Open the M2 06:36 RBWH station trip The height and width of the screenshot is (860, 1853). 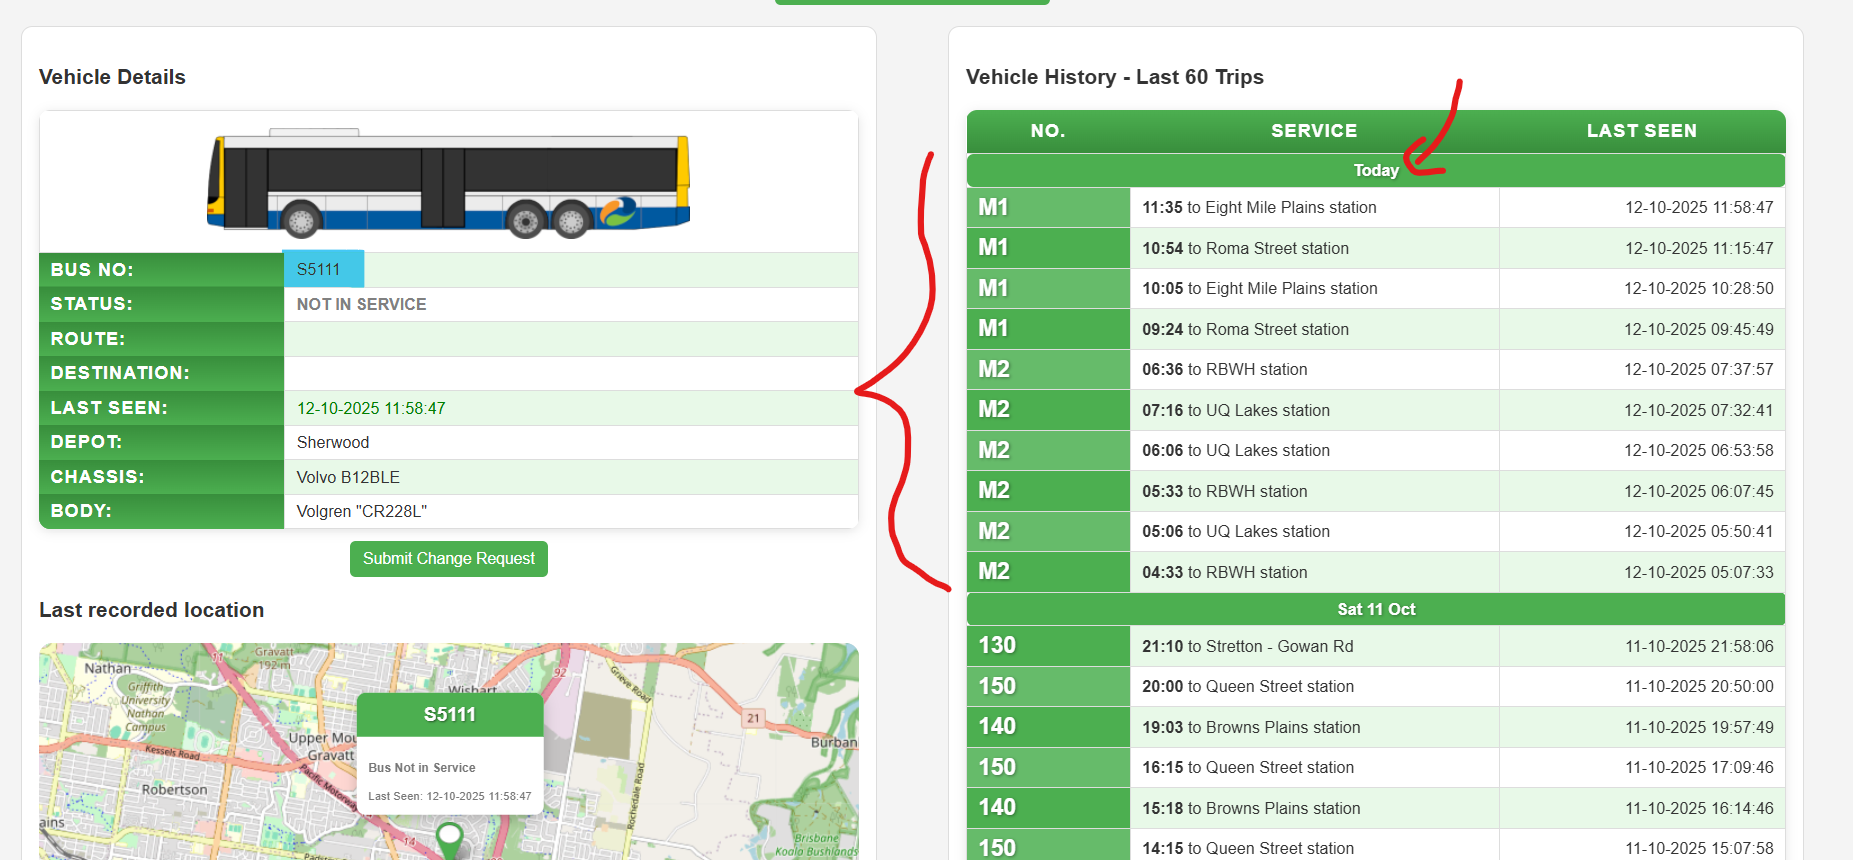pos(1224,370)
